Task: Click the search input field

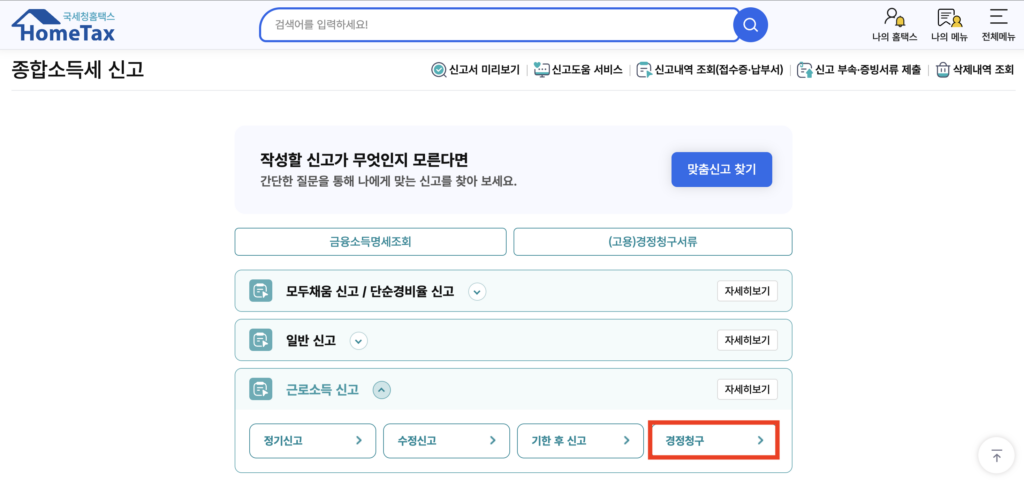Action: 497,24
